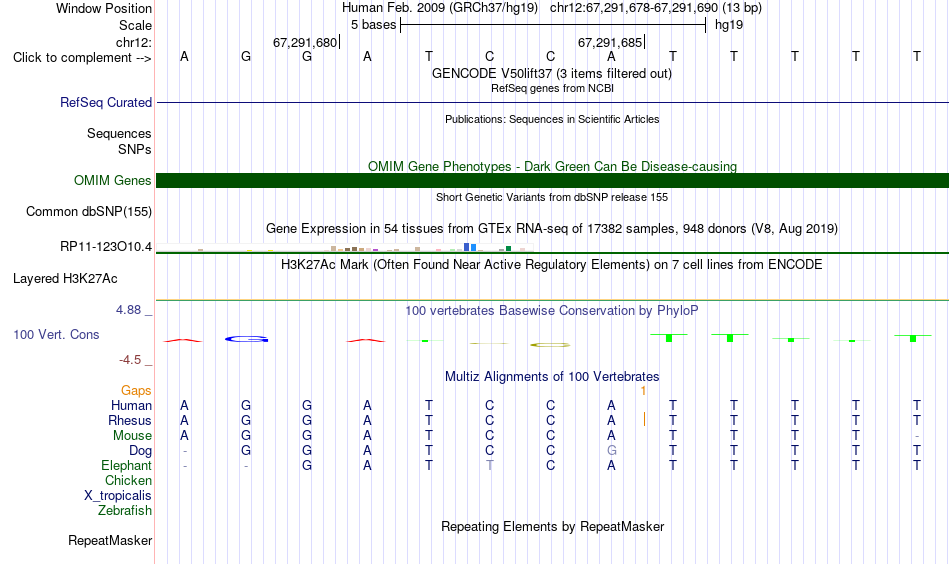Viewport: 950px width, 564px height.
Task: Click the Dog species label
Action: click(x=140, y=451)
